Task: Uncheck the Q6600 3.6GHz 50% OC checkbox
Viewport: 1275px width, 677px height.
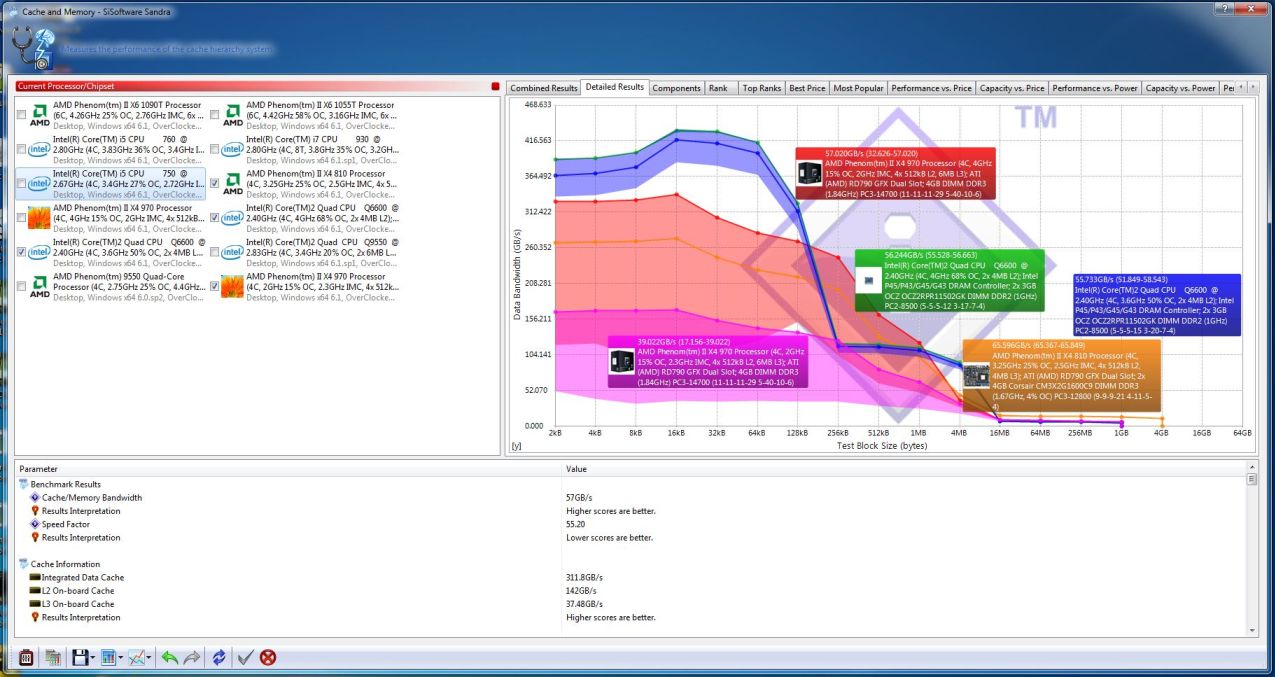Action: click(22, 252)
